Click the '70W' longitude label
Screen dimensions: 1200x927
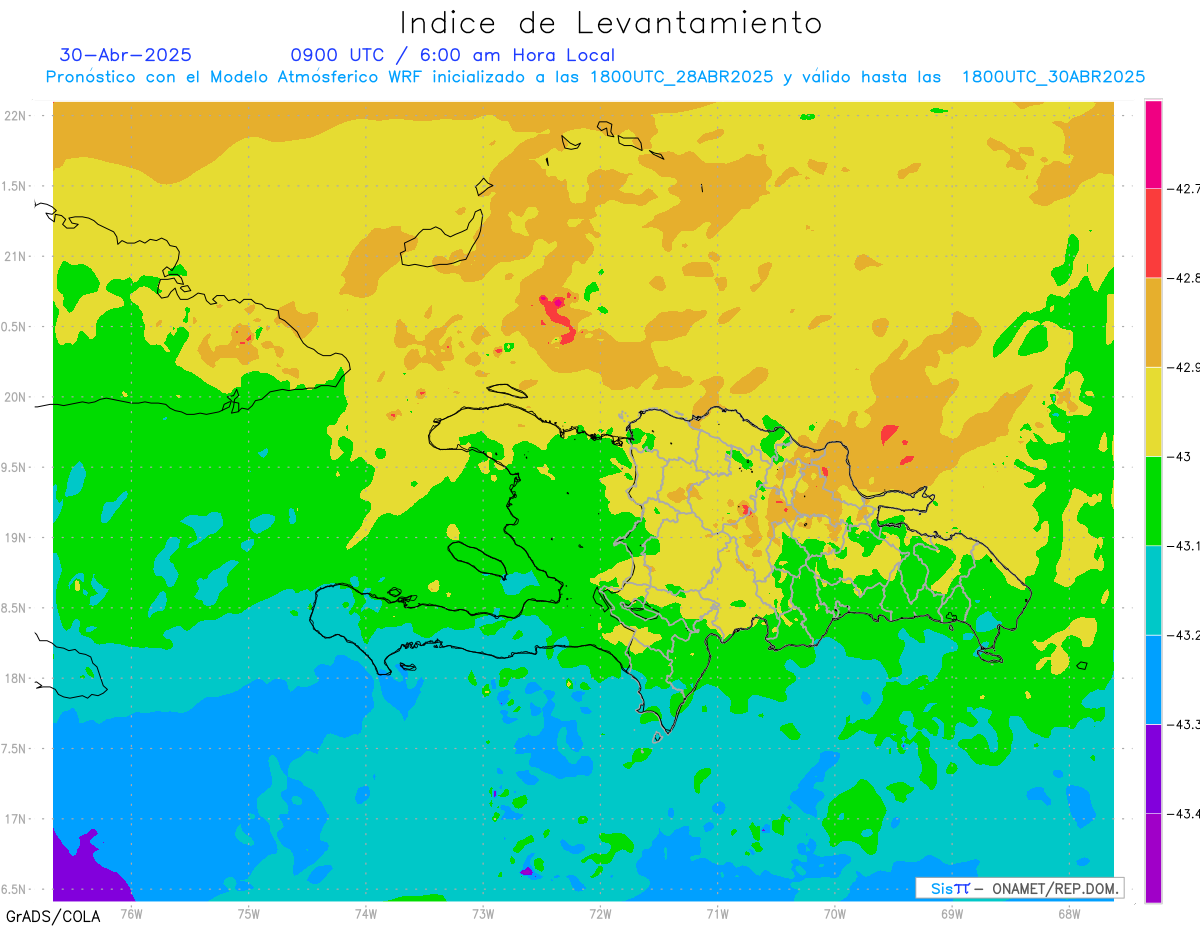pos(835,913)
